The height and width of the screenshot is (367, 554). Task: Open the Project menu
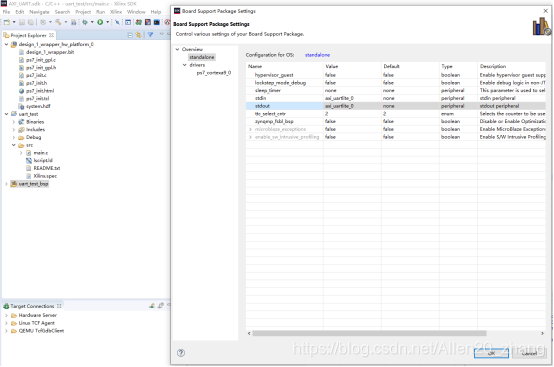[x=83, y=12]
